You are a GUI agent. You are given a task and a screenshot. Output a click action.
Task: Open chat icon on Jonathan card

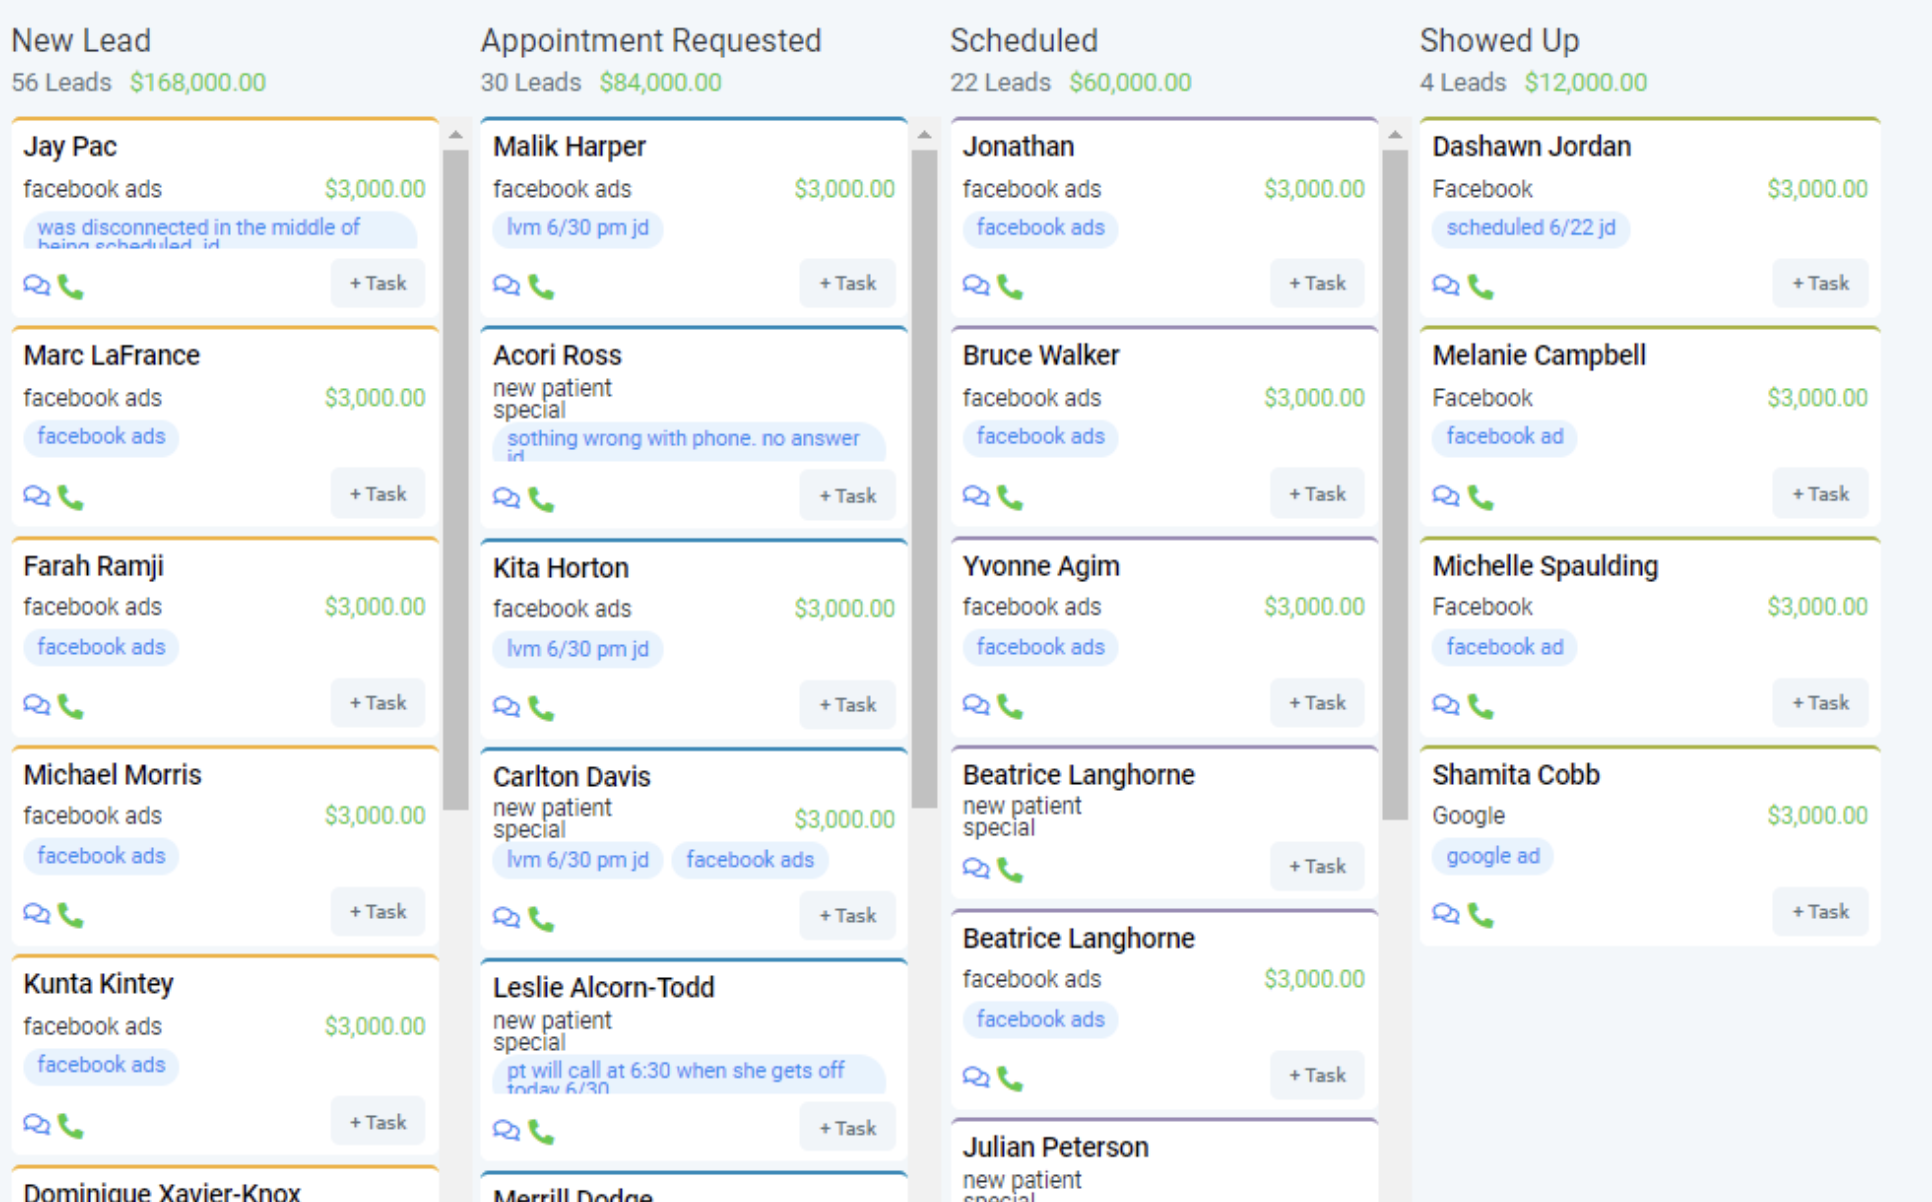(976, 286)
